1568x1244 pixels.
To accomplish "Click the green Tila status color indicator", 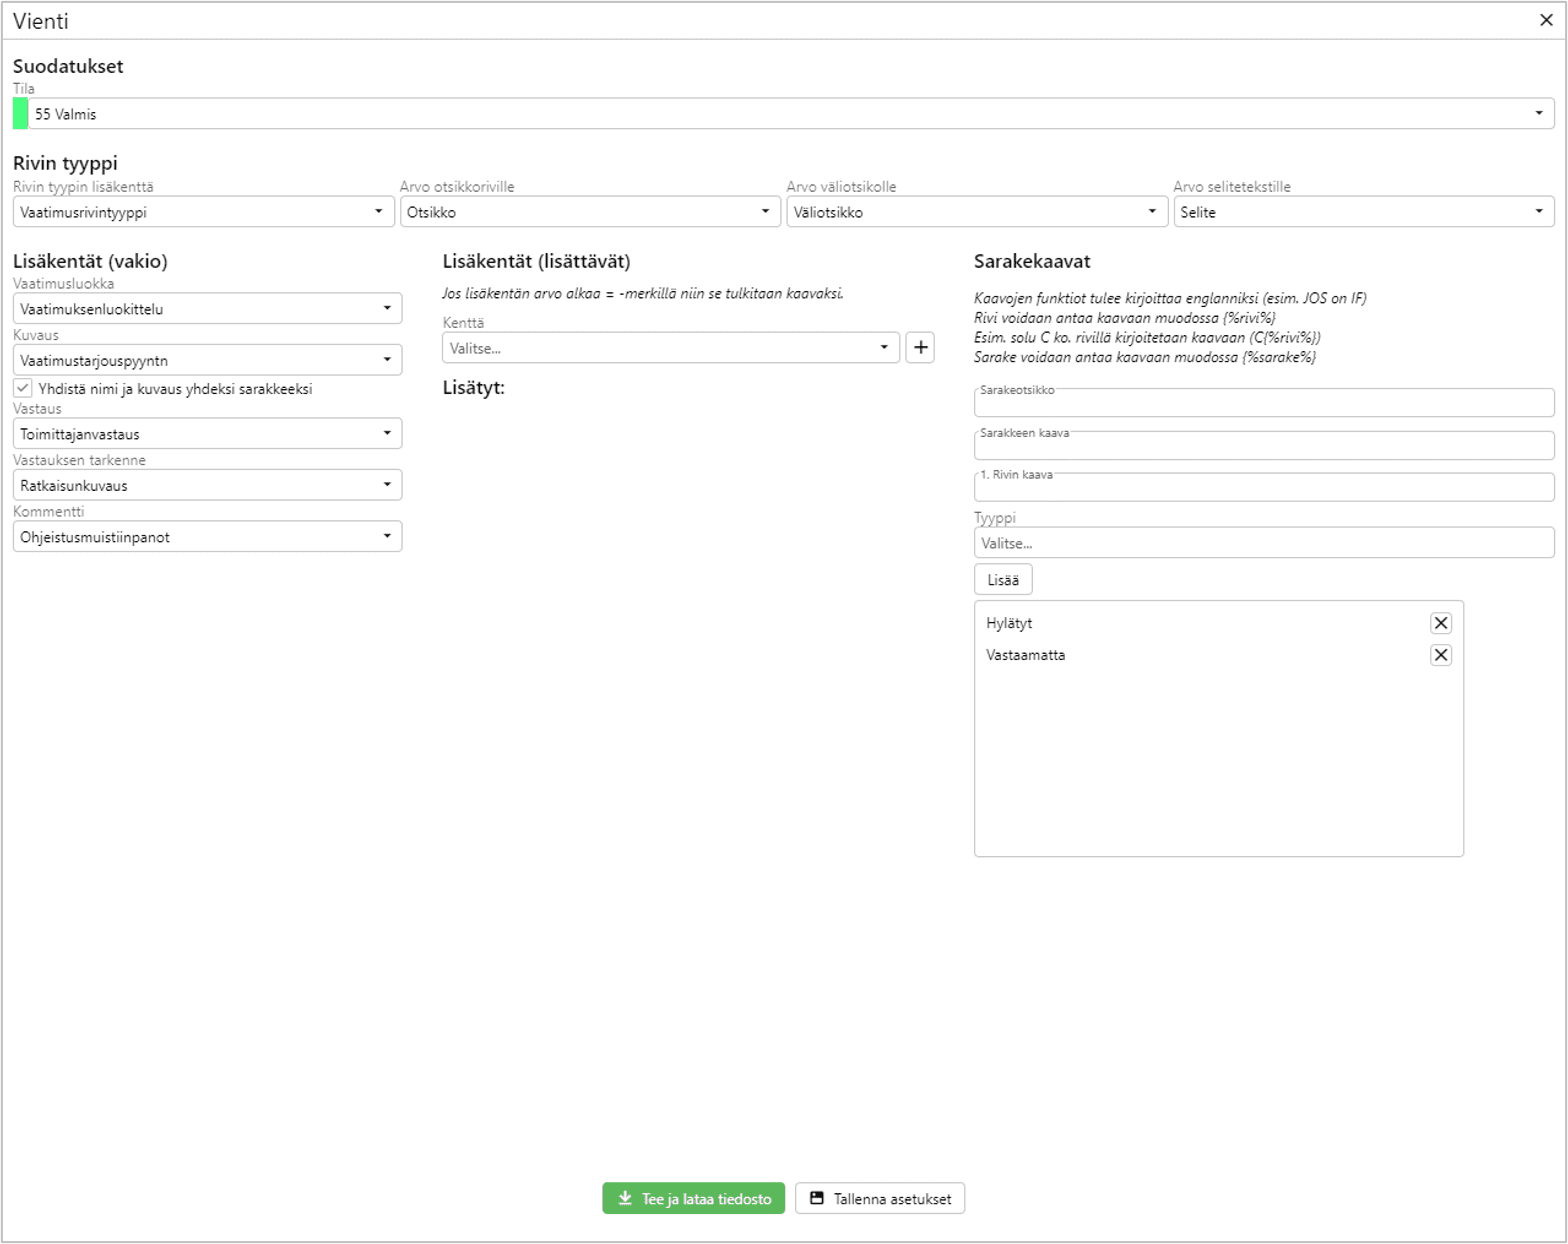I will click(20, 114).
